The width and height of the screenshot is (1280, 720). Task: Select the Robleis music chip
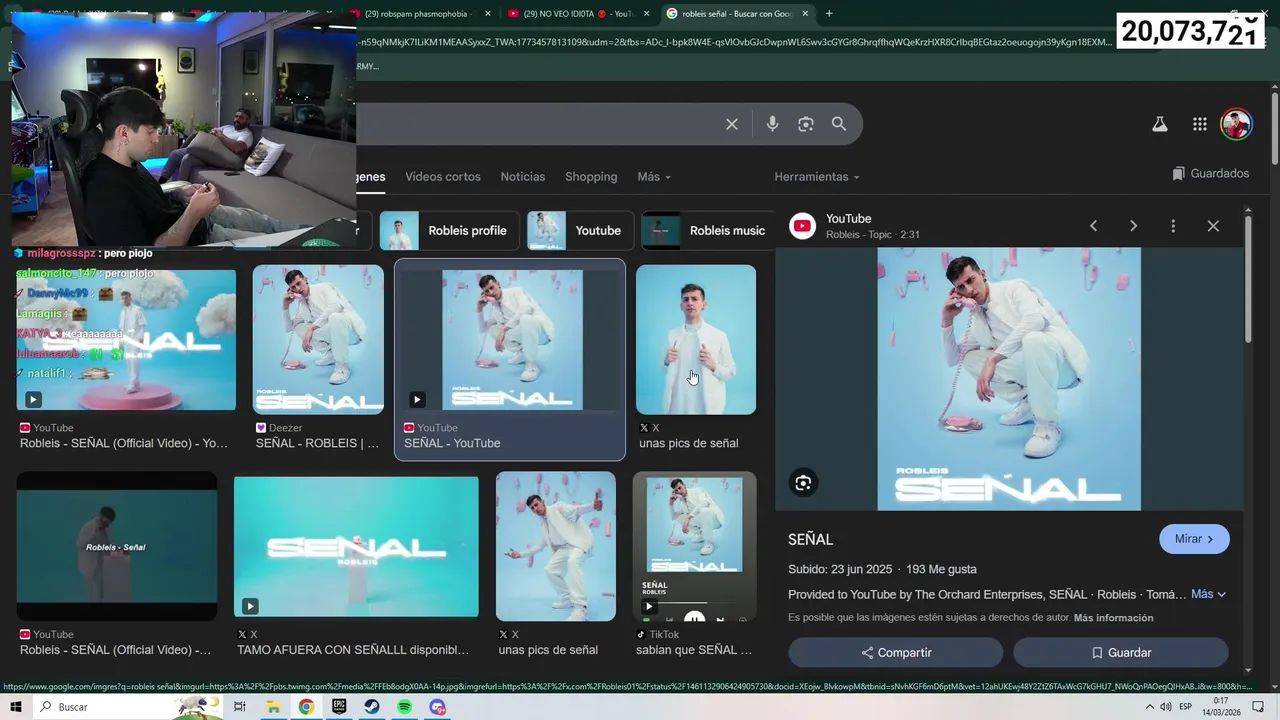[708, 230]
